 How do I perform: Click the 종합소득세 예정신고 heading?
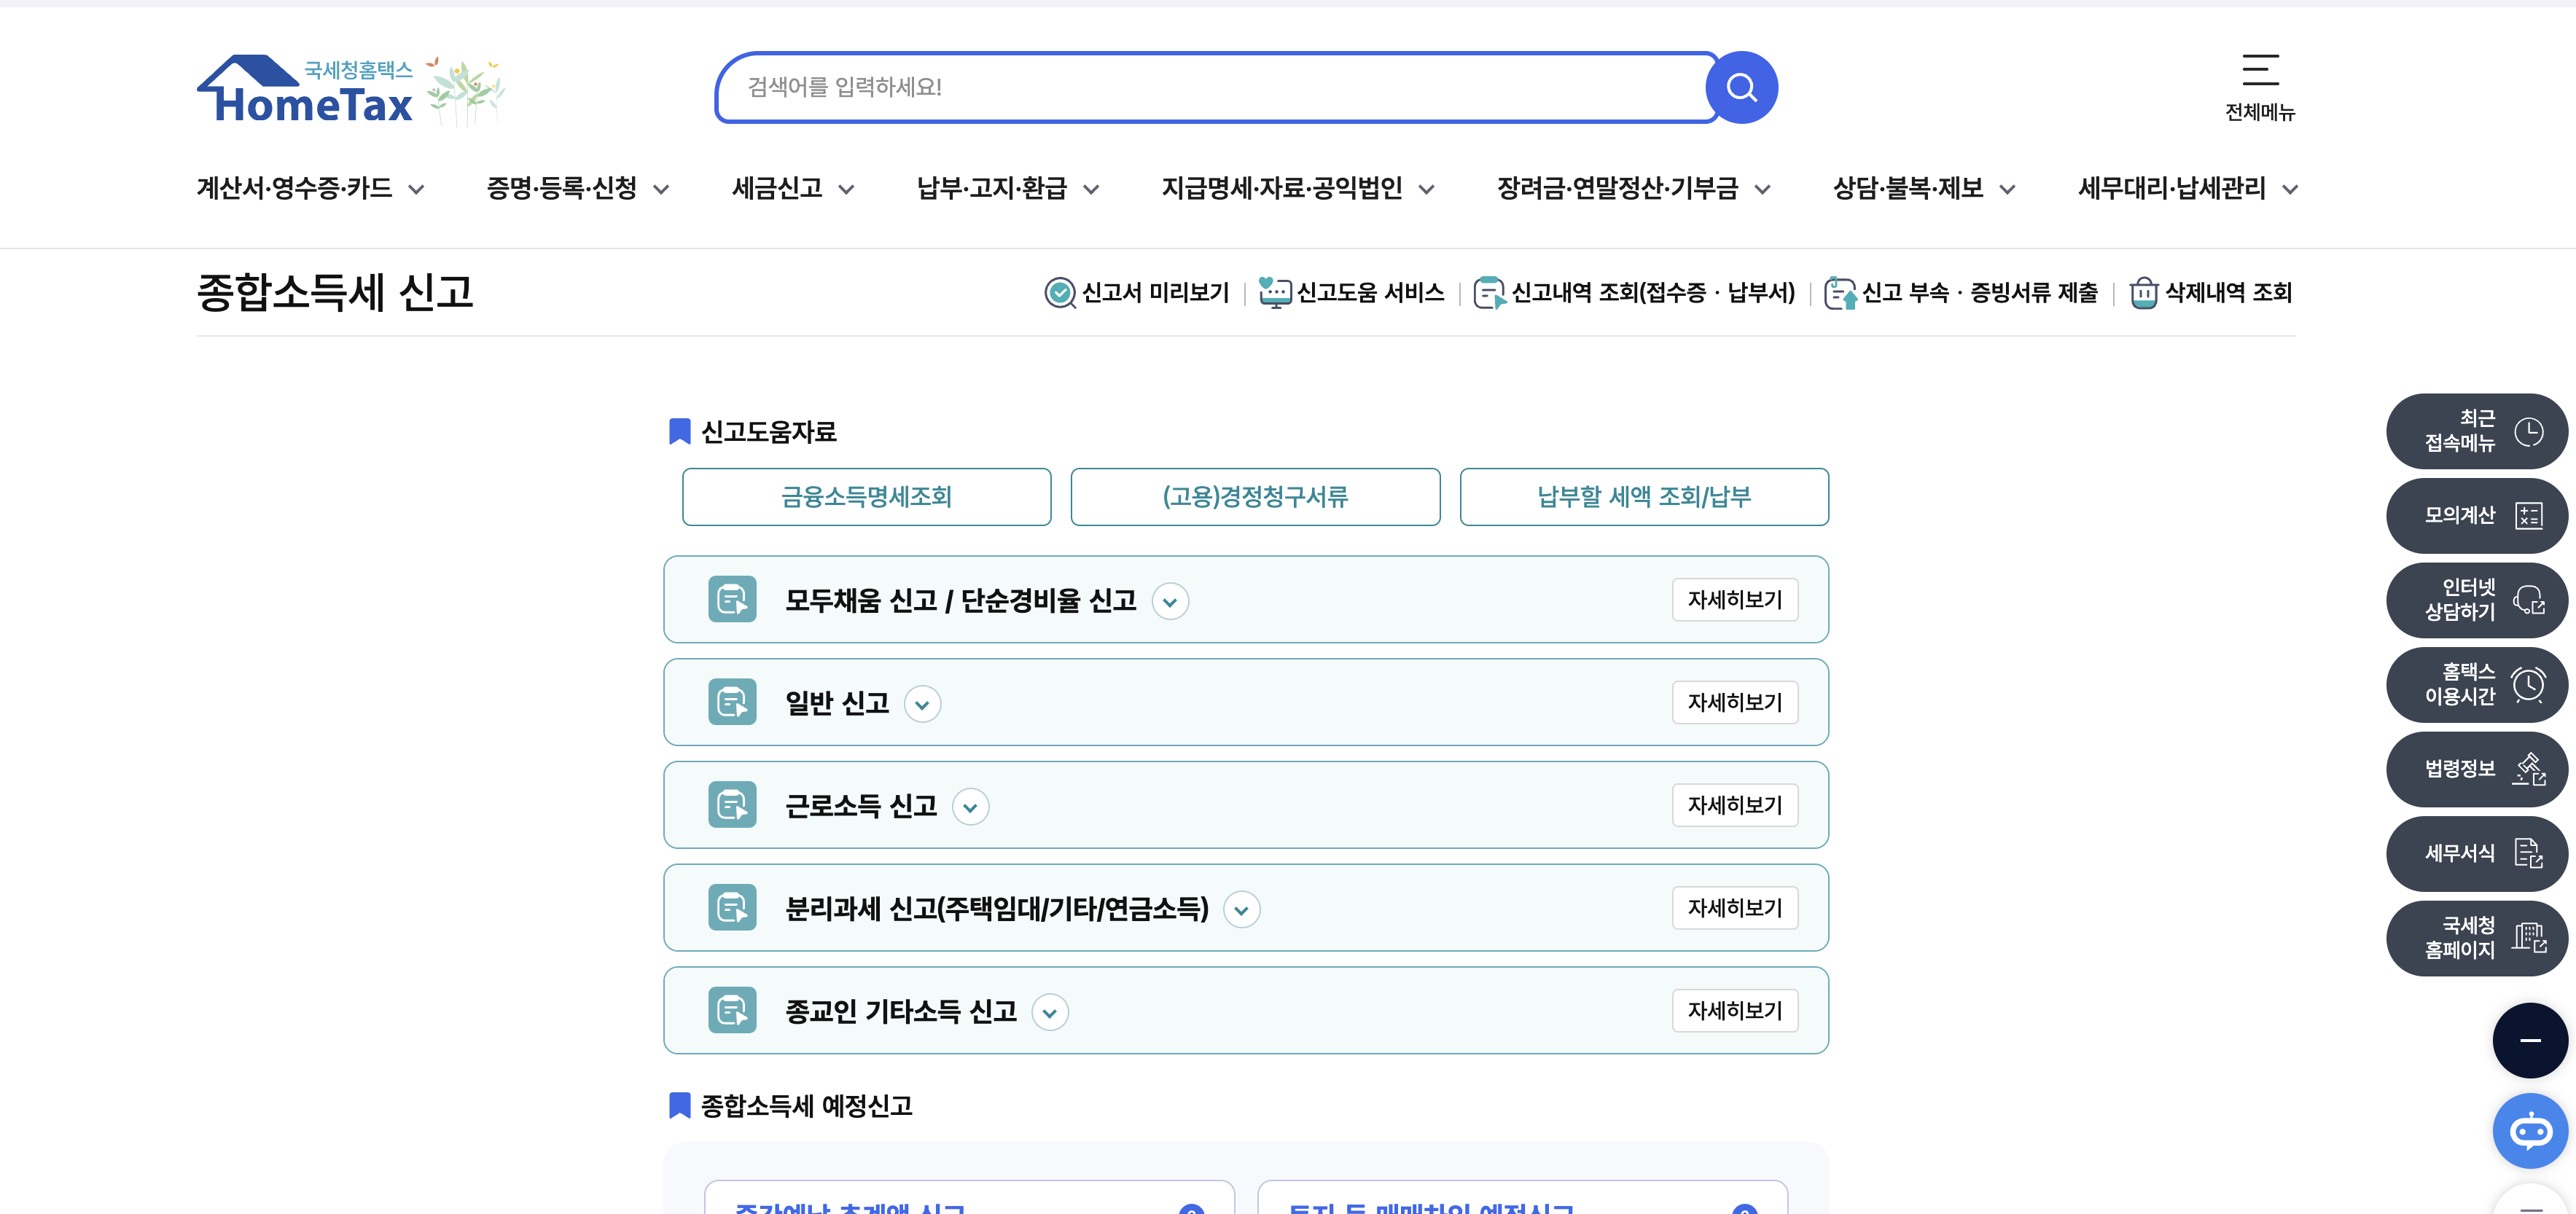point(806,1106)
